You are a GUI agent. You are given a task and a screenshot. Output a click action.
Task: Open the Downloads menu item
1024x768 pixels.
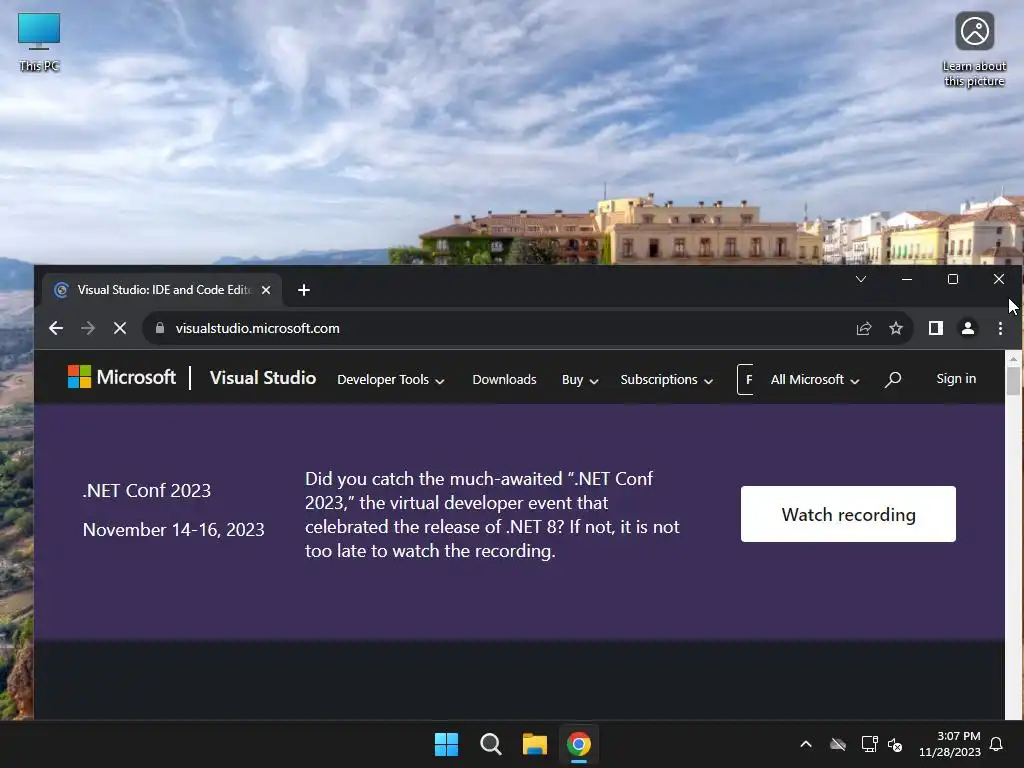504,379
